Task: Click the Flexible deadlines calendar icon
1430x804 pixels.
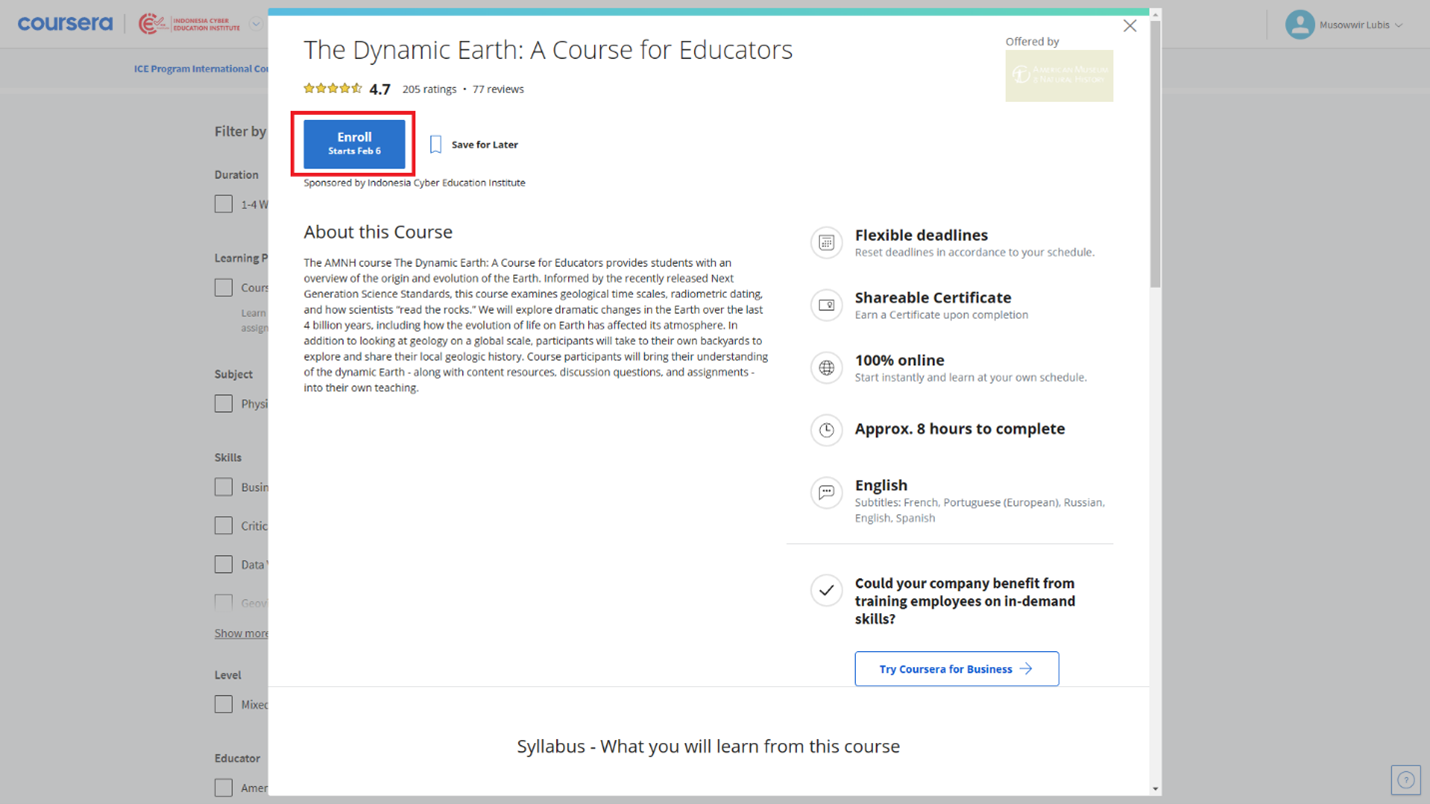Action: (826, 242)
